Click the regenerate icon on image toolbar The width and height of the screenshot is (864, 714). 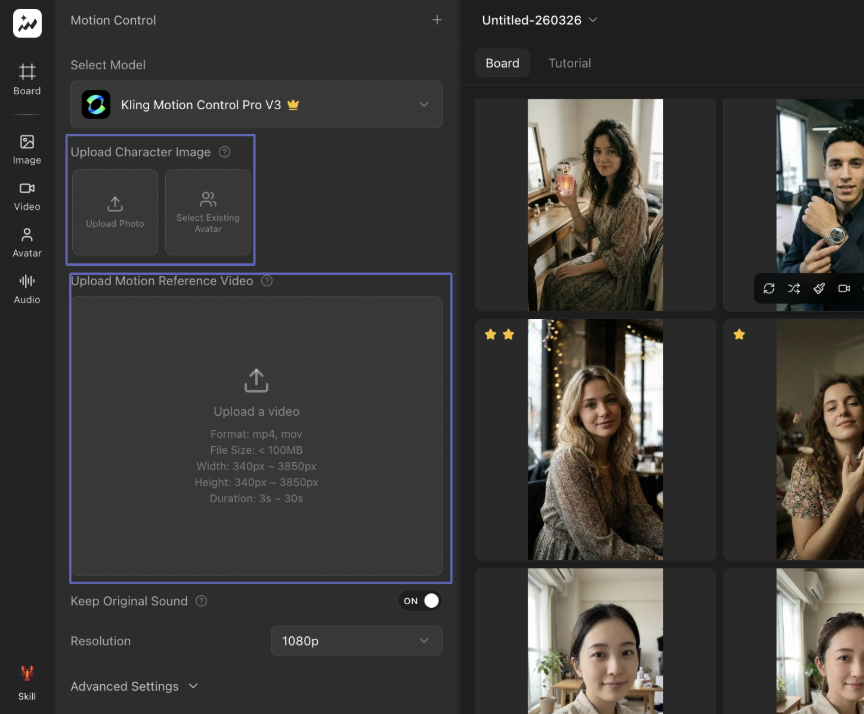point(768,289)
